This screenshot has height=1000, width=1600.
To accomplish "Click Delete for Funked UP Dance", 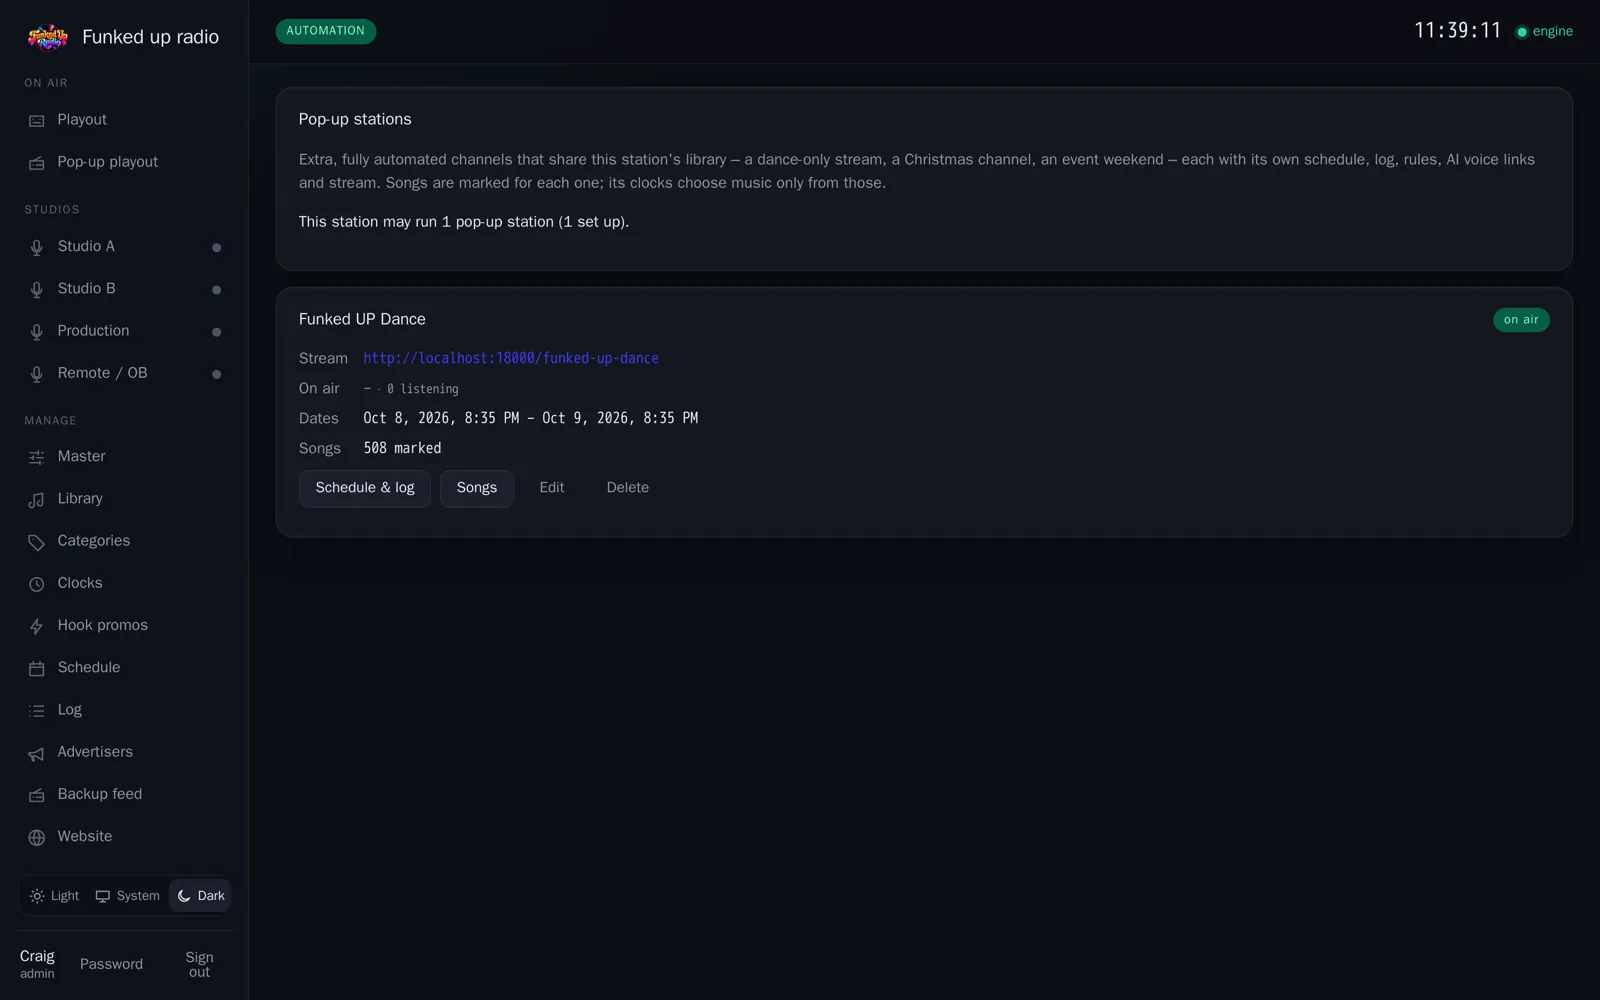I will (x=628, y=488).
